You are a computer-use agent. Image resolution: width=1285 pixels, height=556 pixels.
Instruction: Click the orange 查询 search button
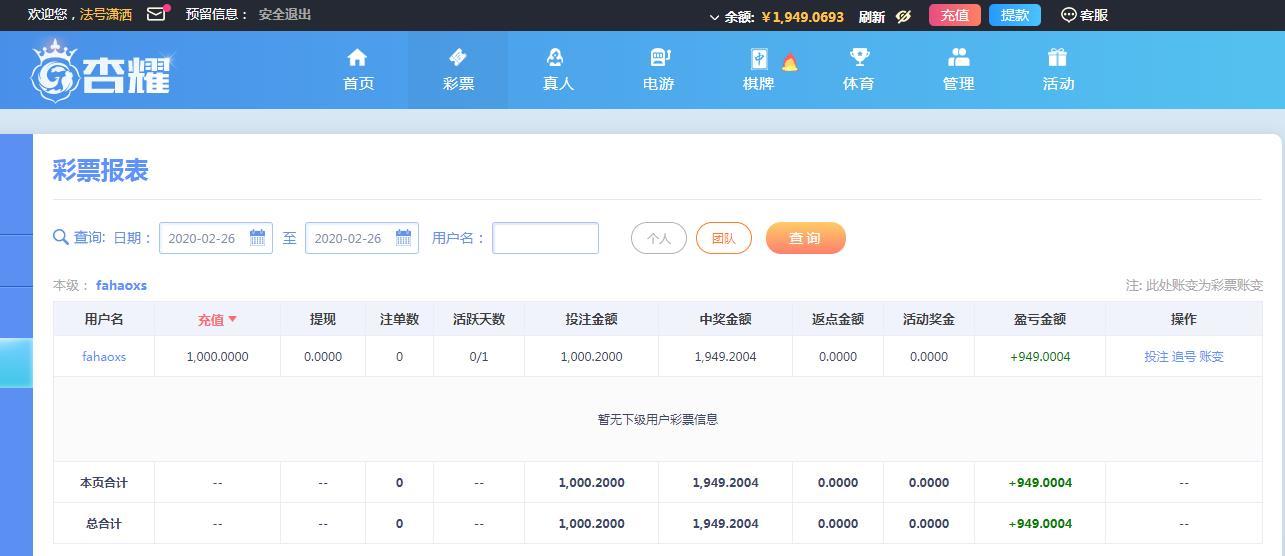click(x=805, y=238)
